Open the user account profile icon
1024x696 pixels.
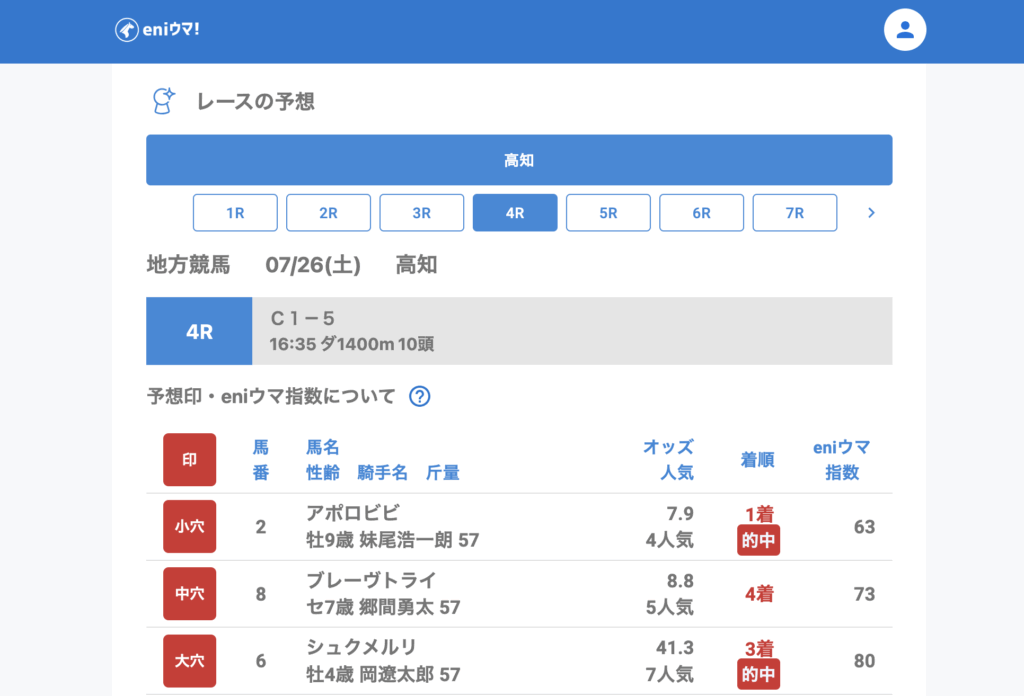pos(905,30)
